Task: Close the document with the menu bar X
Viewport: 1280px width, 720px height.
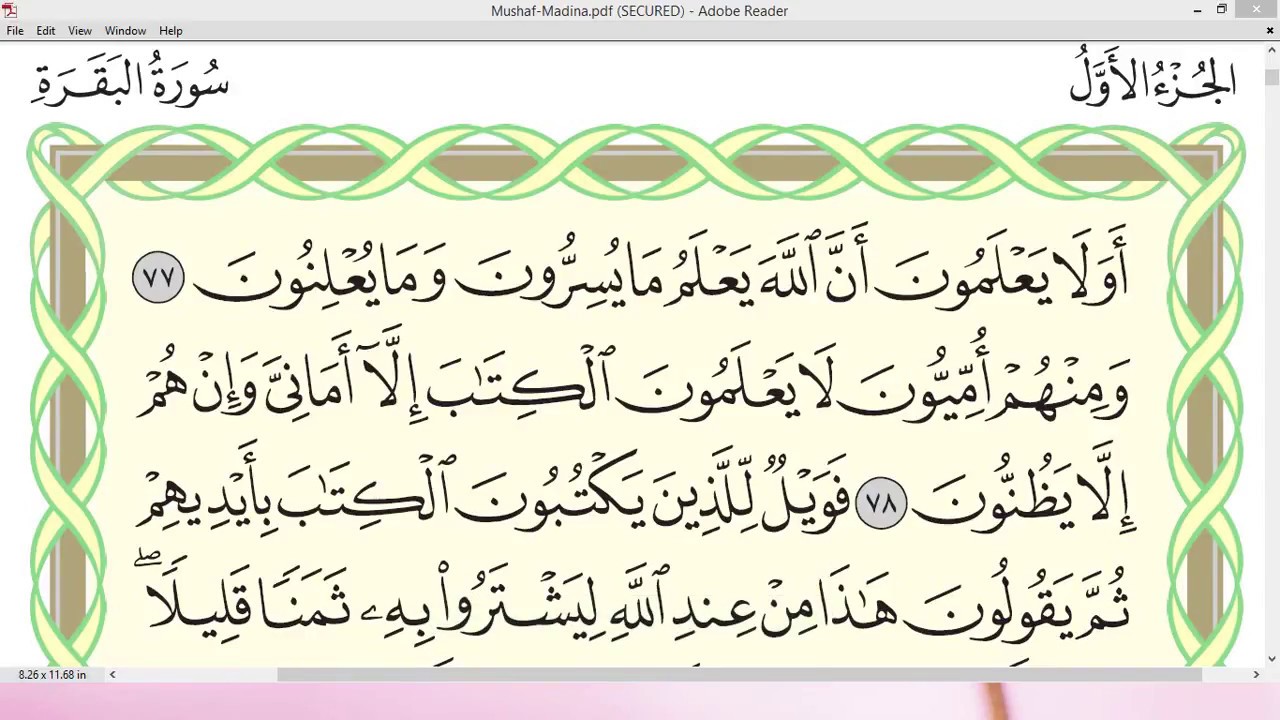Action: [1270, 31]
